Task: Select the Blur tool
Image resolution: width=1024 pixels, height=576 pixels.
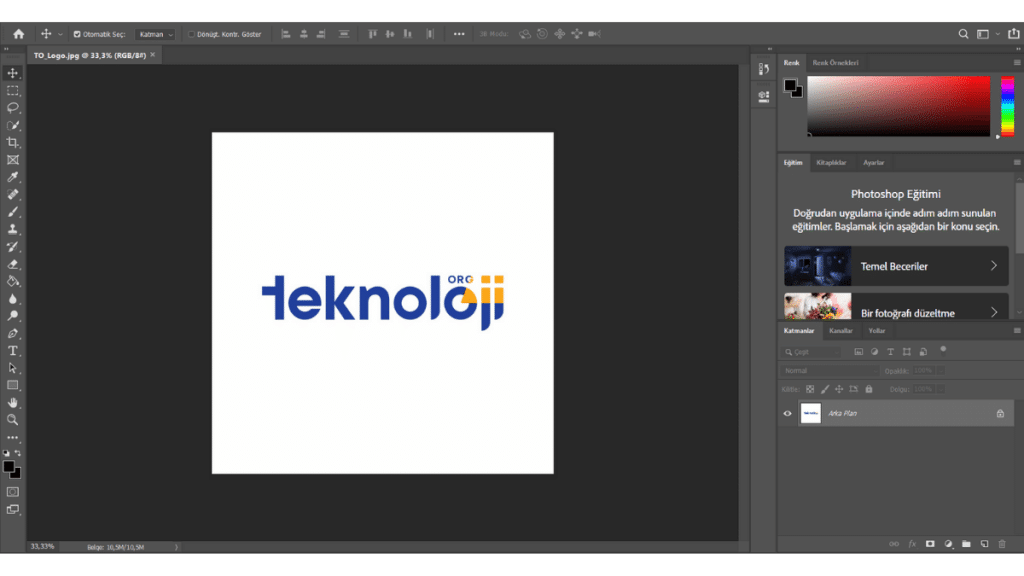Action: coord(12,298)
